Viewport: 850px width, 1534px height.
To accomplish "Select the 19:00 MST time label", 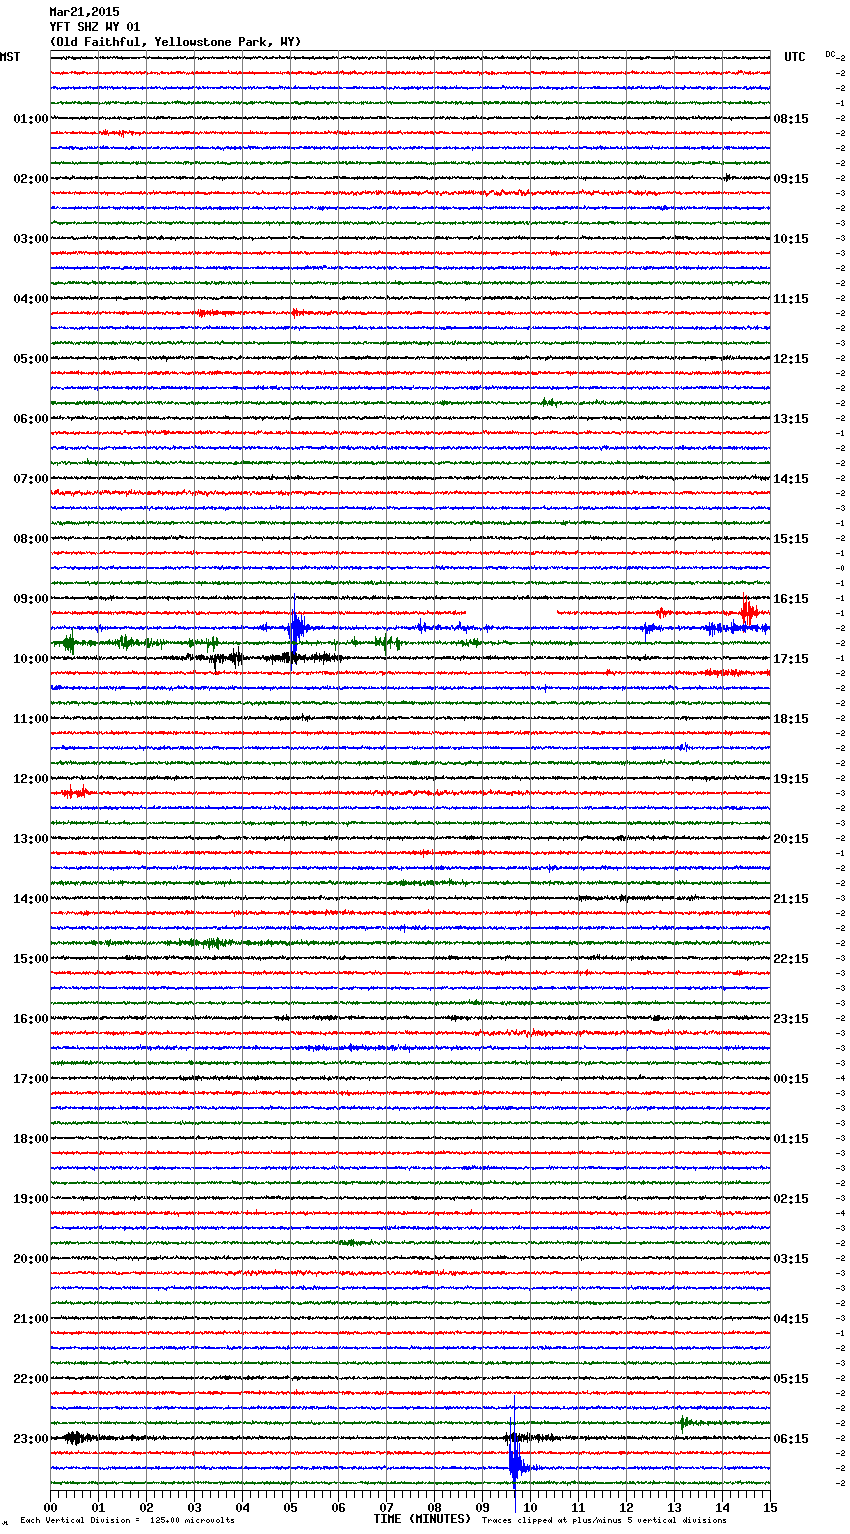I will (31, 1199).
